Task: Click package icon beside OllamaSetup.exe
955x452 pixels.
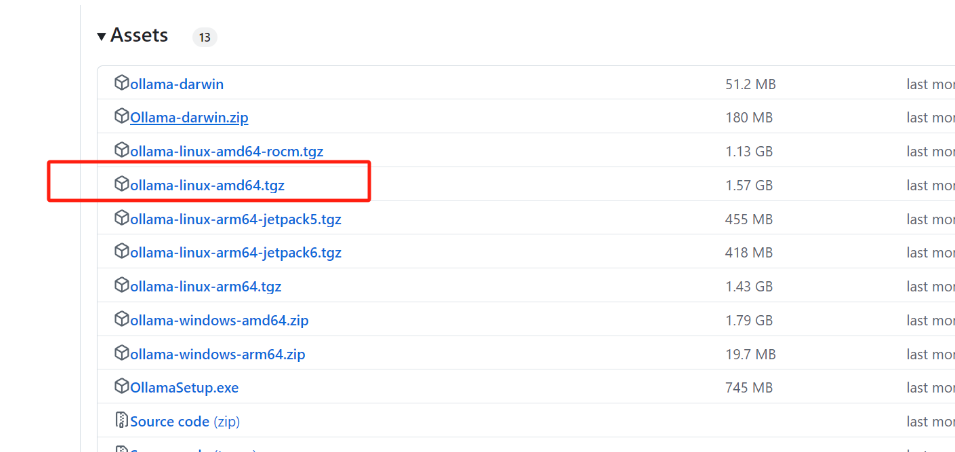Action: (122, 386)
